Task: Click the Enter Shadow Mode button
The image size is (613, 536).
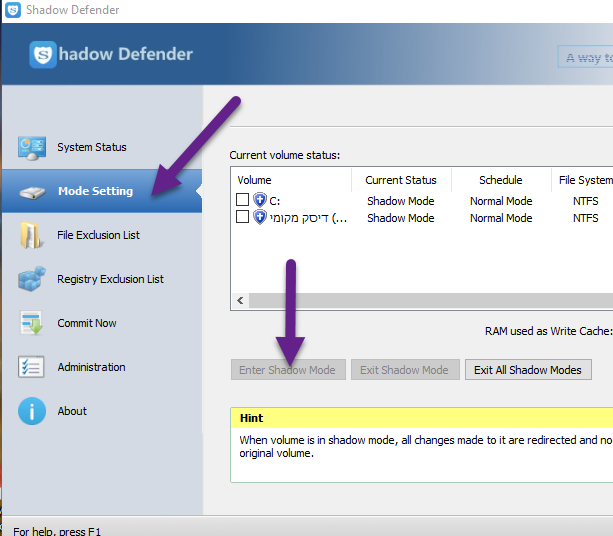Action: point(288,370)
